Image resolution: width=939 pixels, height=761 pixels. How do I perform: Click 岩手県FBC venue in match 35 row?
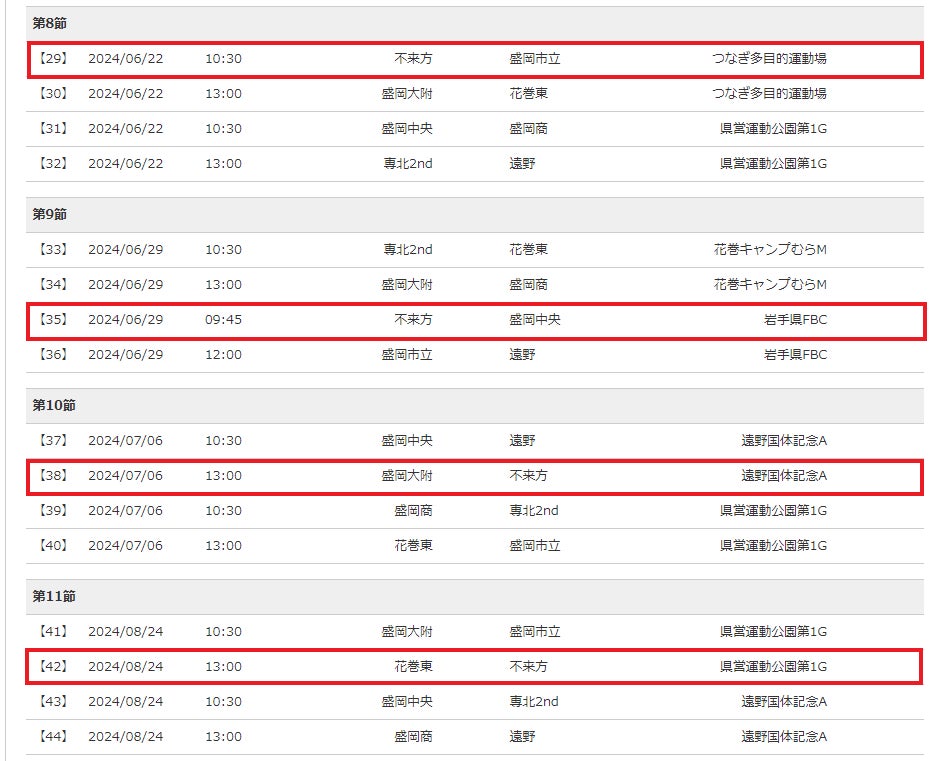(795, 320)
